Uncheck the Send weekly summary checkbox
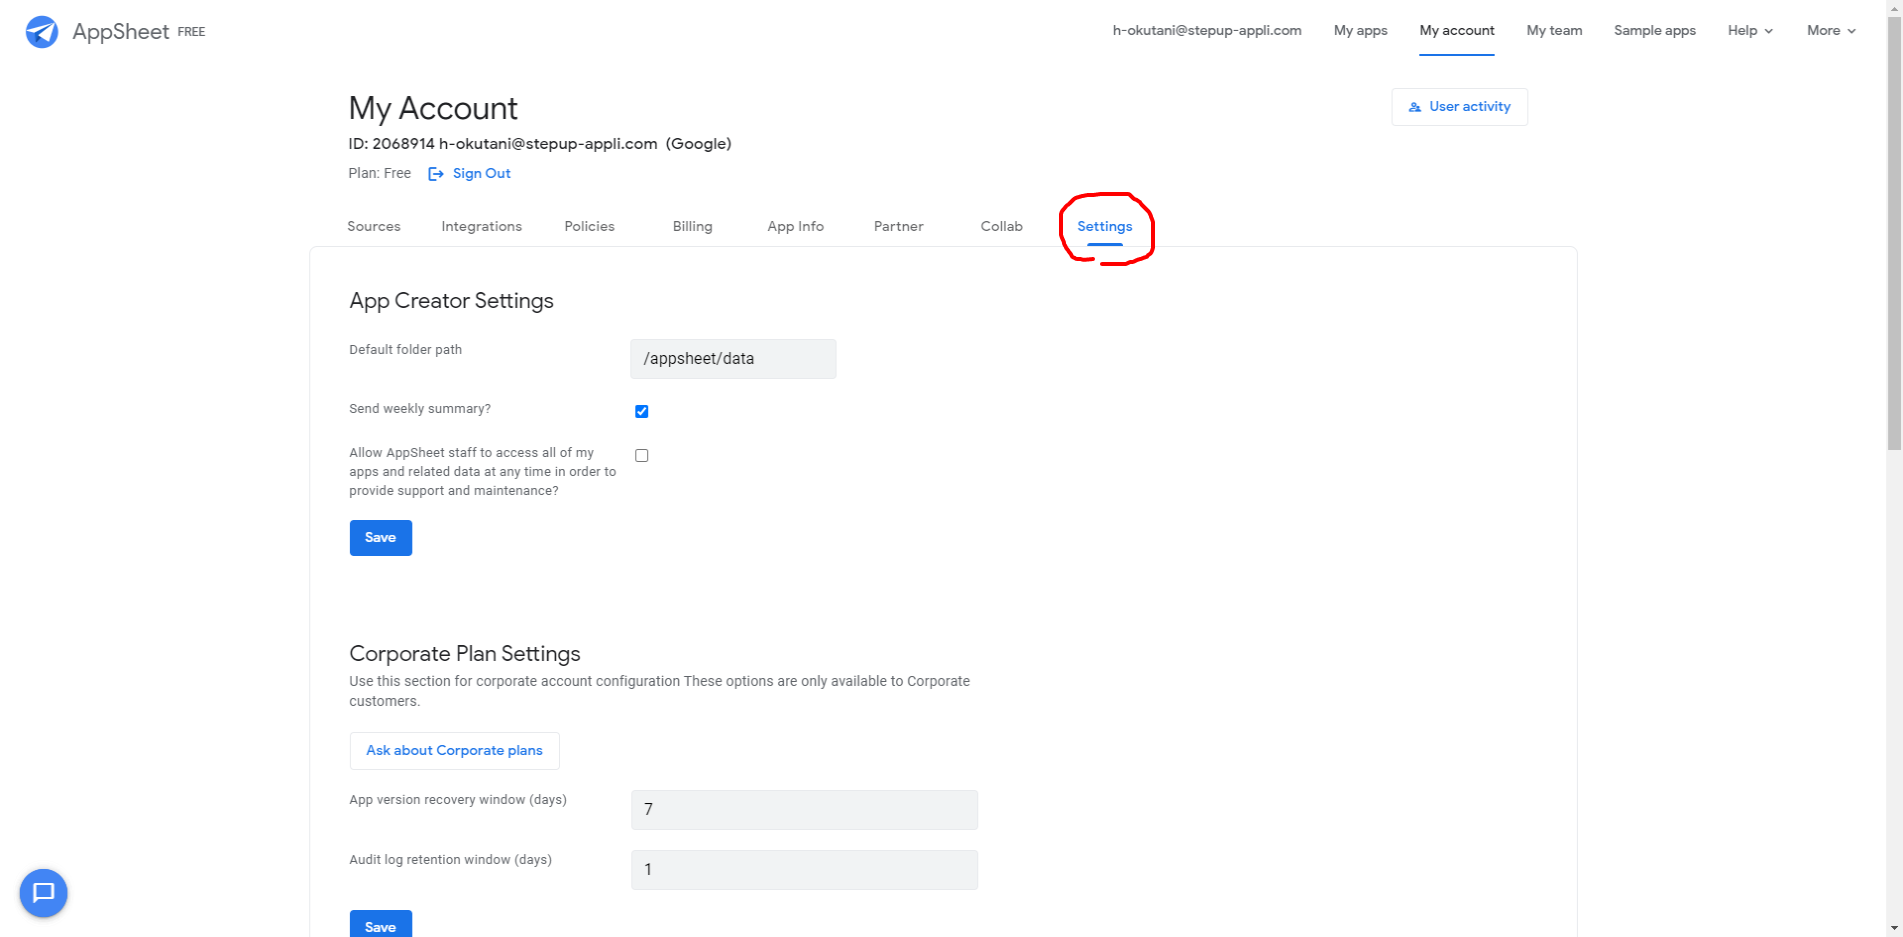Image resolution: width=1903 pixels, height=937 pixels. click(642, 411)
